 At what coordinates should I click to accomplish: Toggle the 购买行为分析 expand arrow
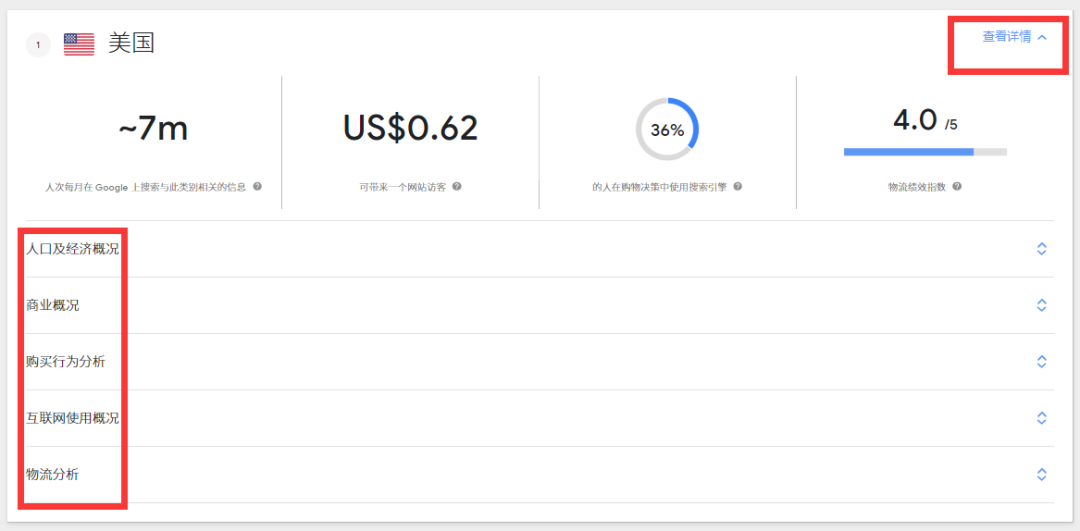[1041, 361]
